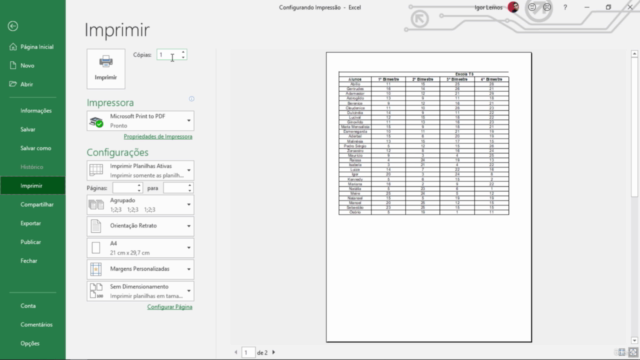Go back using the arrow circle icon
This screenshot has height=360, width=640.
[13, 26]
